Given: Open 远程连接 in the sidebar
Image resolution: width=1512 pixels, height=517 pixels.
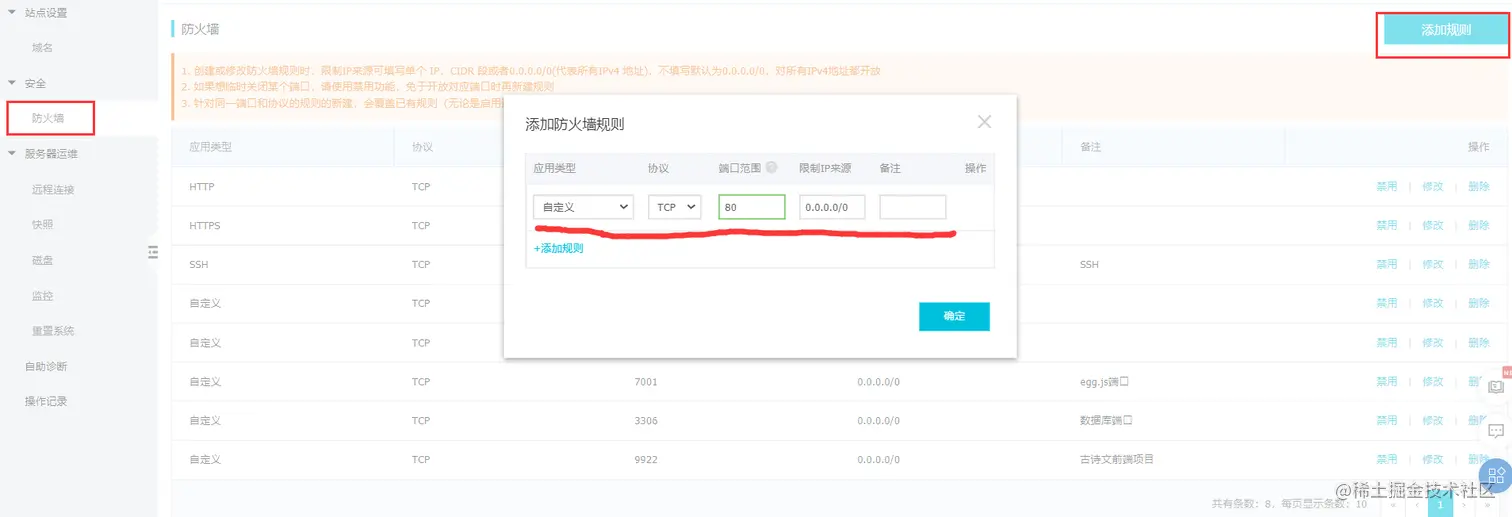Looking at the screenshot, I should click(x=53, y=189).
